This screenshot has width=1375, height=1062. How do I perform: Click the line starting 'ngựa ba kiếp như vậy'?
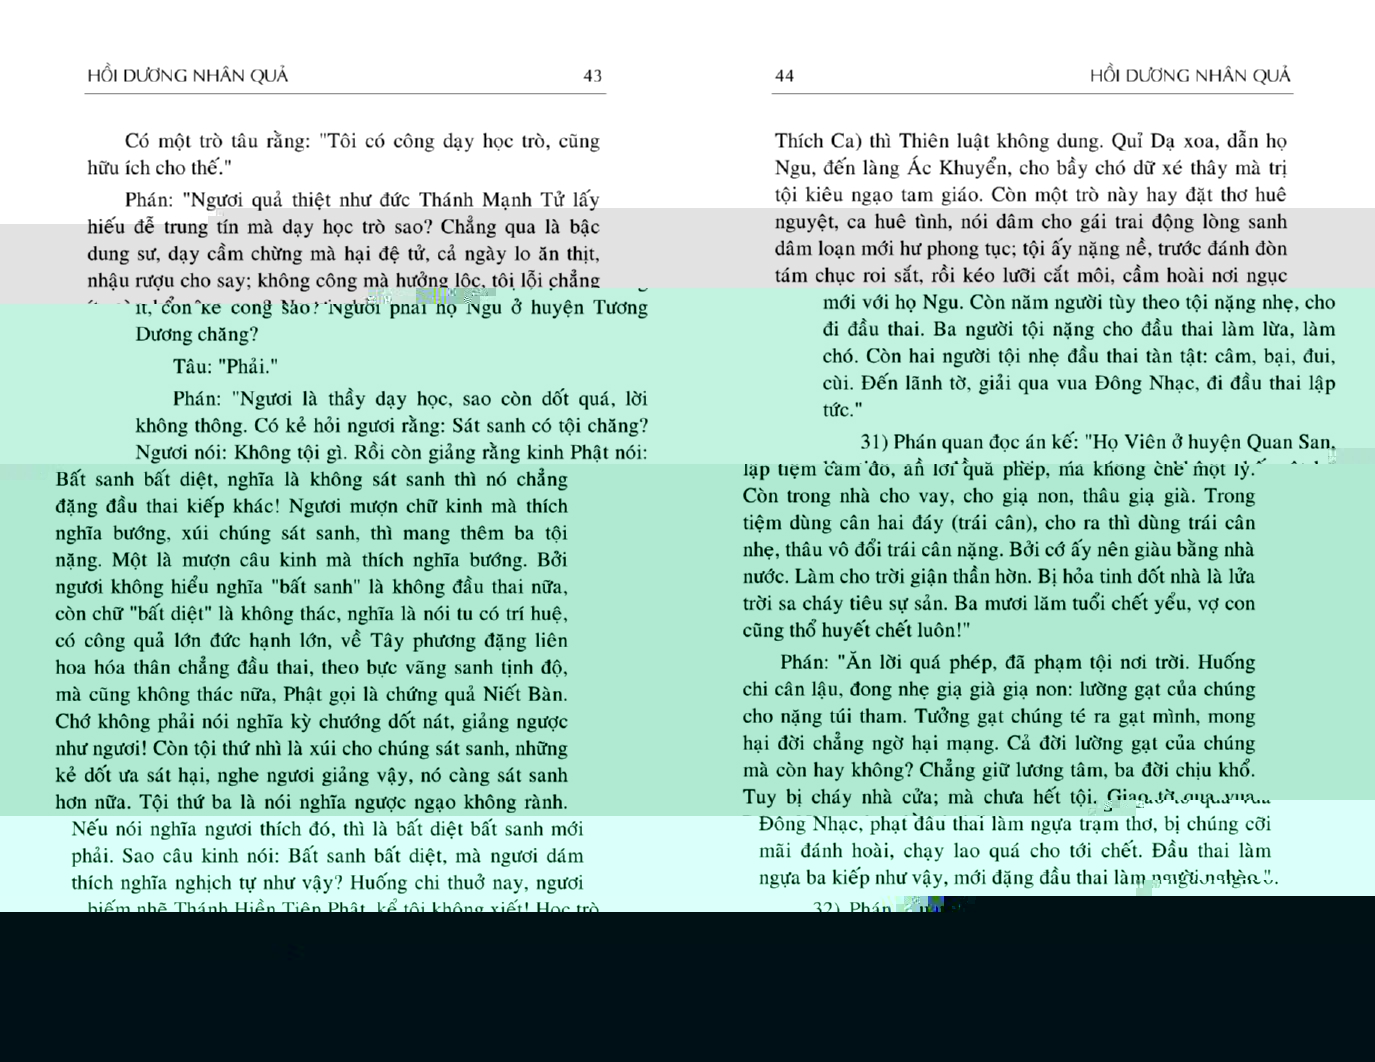click(1018, 879)
